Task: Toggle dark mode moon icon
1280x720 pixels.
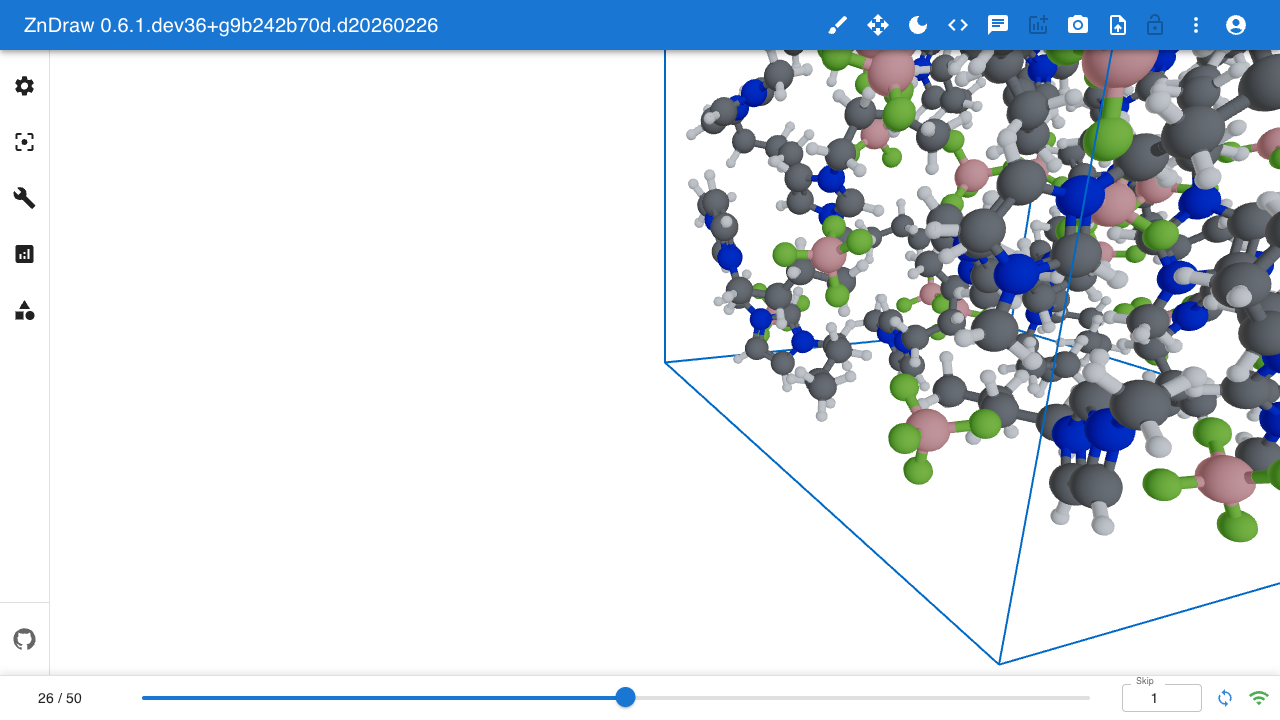Action: (x=918, y=25)
